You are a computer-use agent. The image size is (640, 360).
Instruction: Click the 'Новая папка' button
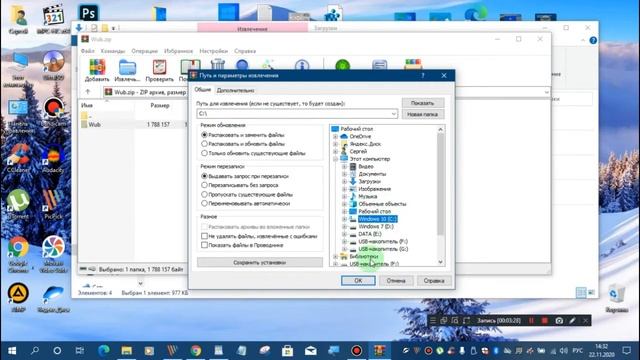point(422,114)
